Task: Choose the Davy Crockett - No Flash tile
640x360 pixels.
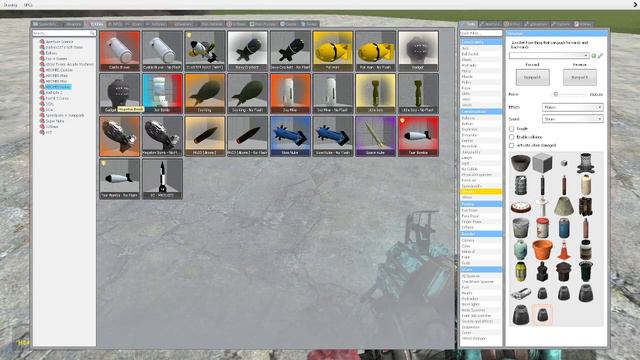Action: coord(290,51)
